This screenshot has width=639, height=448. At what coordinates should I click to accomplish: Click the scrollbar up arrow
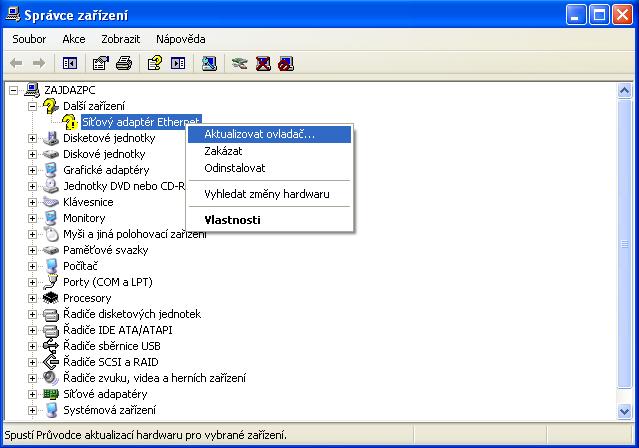pos(624,90)
